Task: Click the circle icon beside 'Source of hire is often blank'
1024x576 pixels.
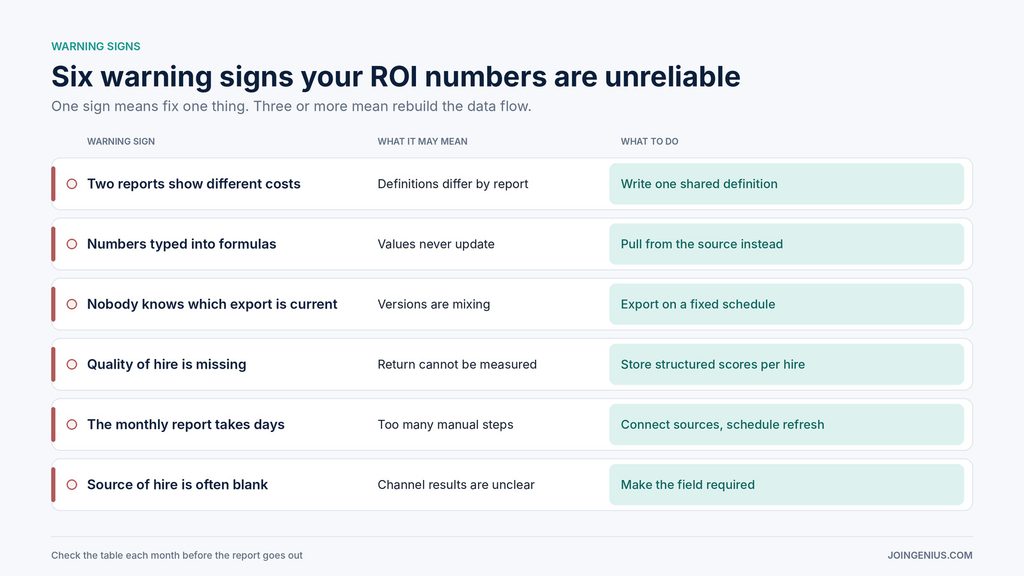Action: click(72, 485)
